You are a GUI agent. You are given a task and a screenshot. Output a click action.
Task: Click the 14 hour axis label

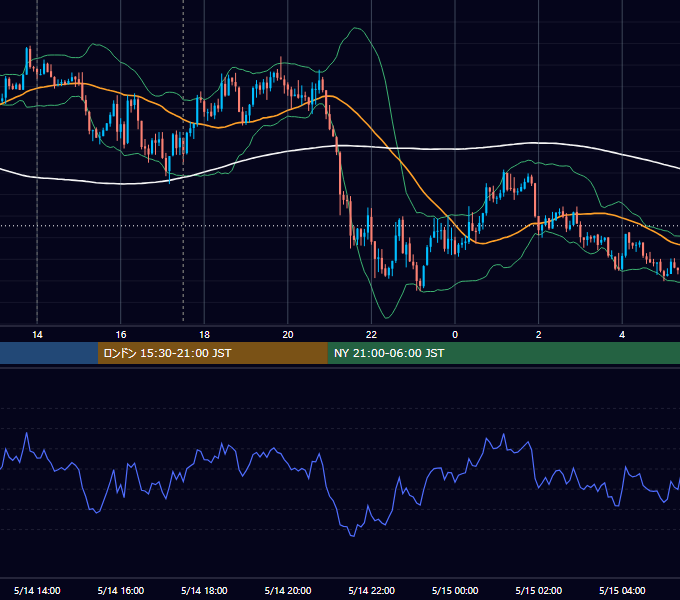37,335
